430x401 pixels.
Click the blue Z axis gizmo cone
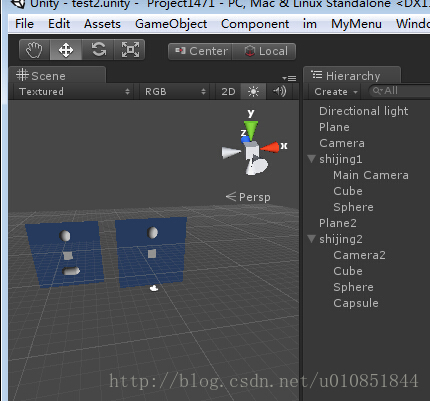pos(244,139)
